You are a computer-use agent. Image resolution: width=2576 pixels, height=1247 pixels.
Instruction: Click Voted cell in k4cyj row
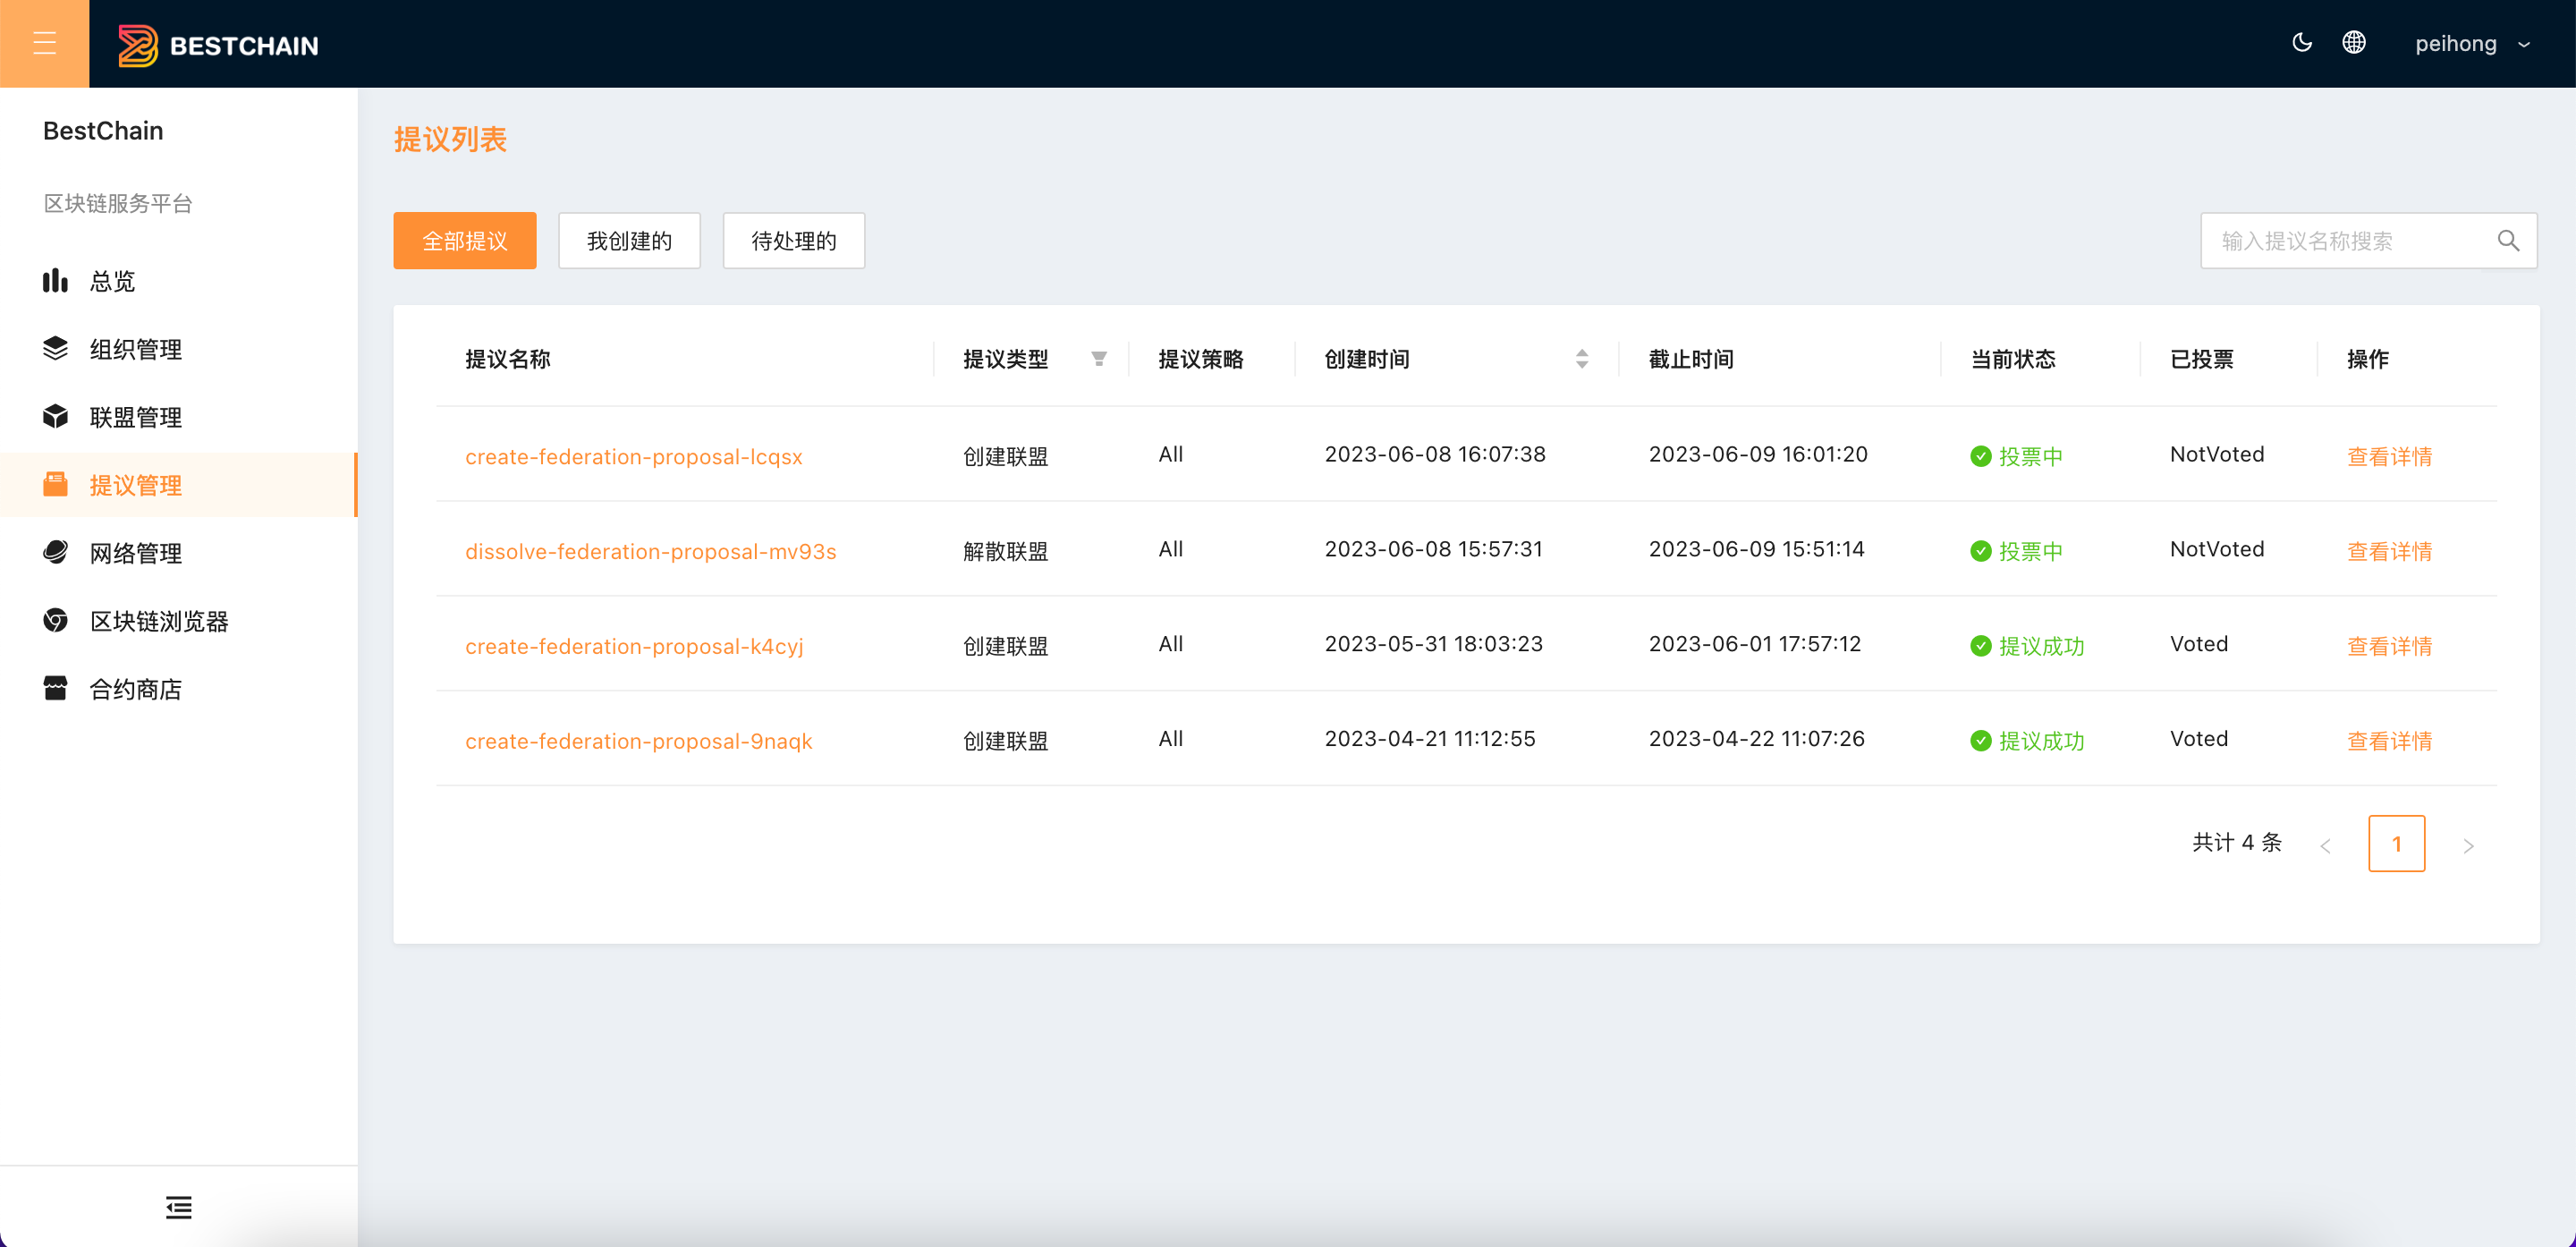2199,644
